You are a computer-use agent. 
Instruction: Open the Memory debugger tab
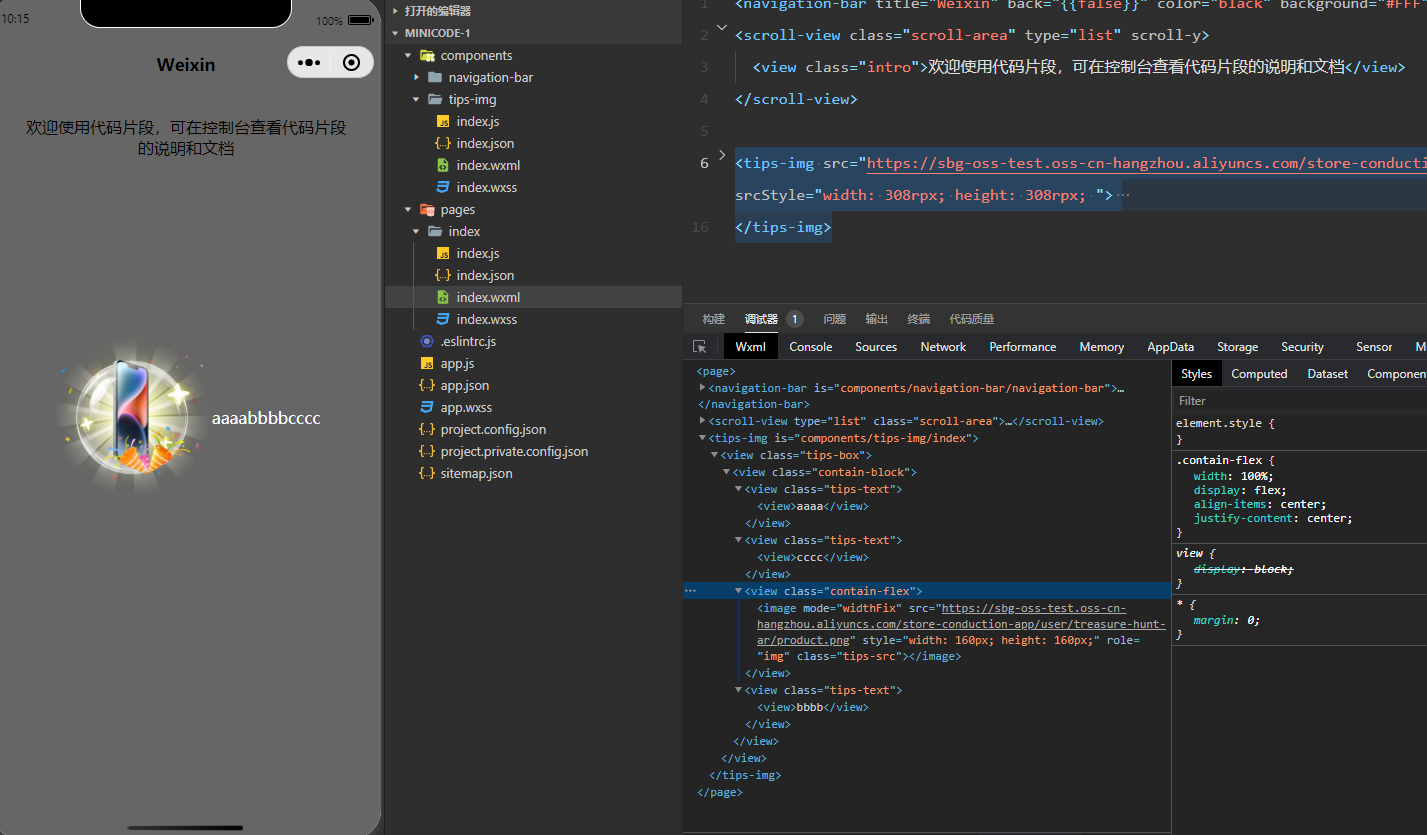[x=1101, y=347]
